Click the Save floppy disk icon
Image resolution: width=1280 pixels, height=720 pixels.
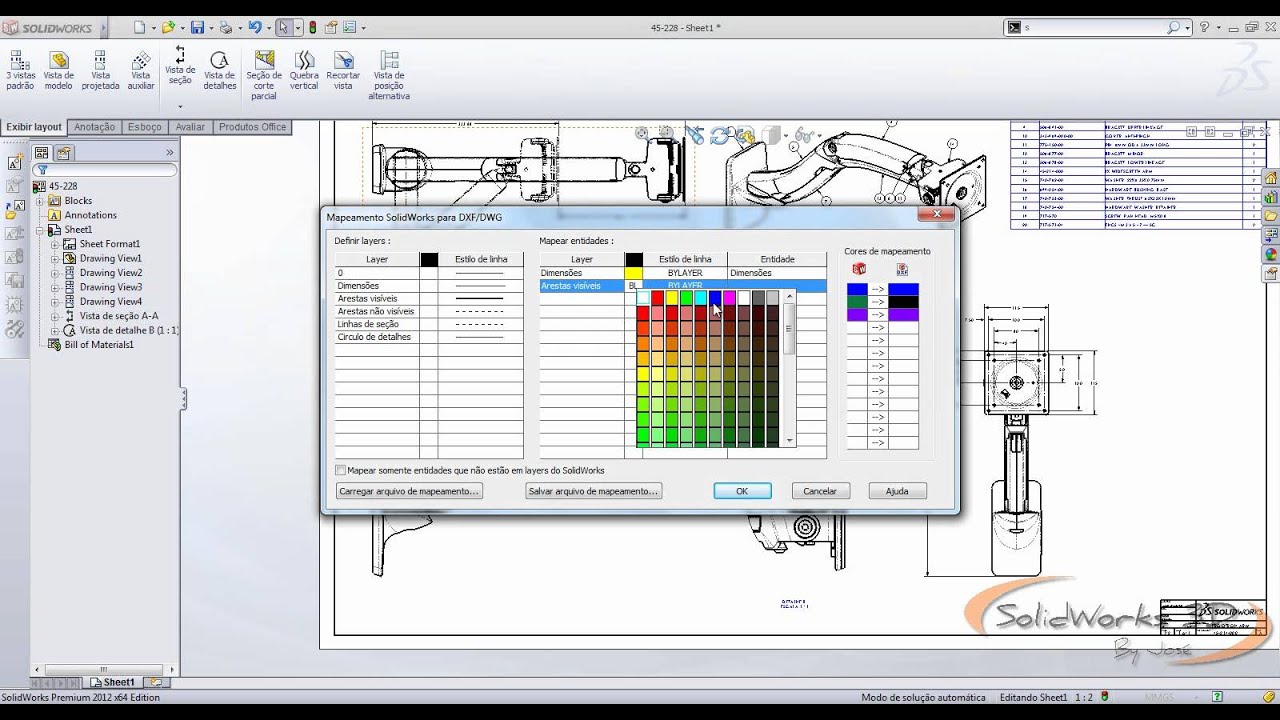pos(197,27)
